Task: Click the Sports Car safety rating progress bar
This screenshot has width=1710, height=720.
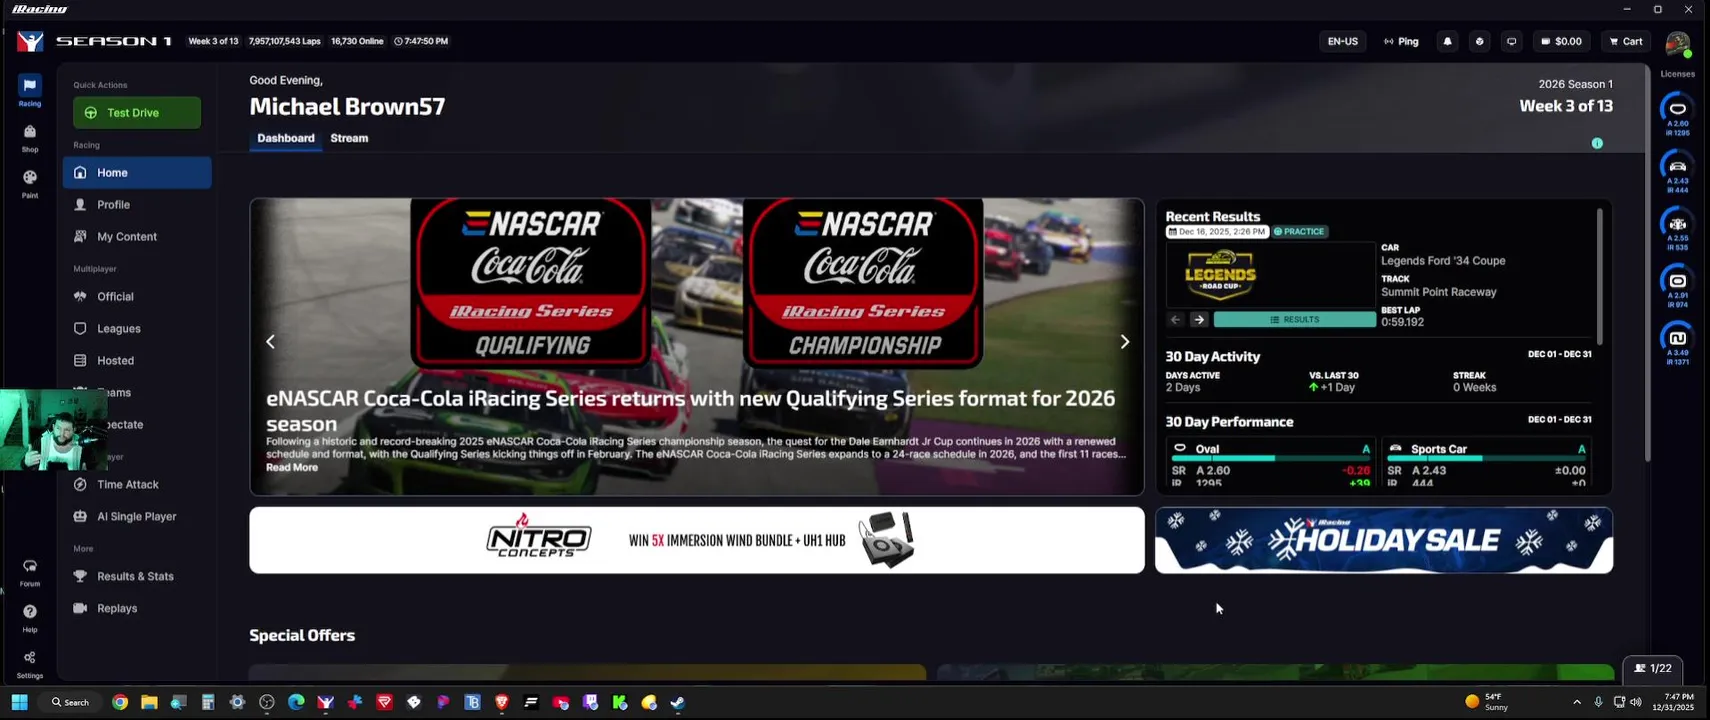Action: tap(1486, 458)
